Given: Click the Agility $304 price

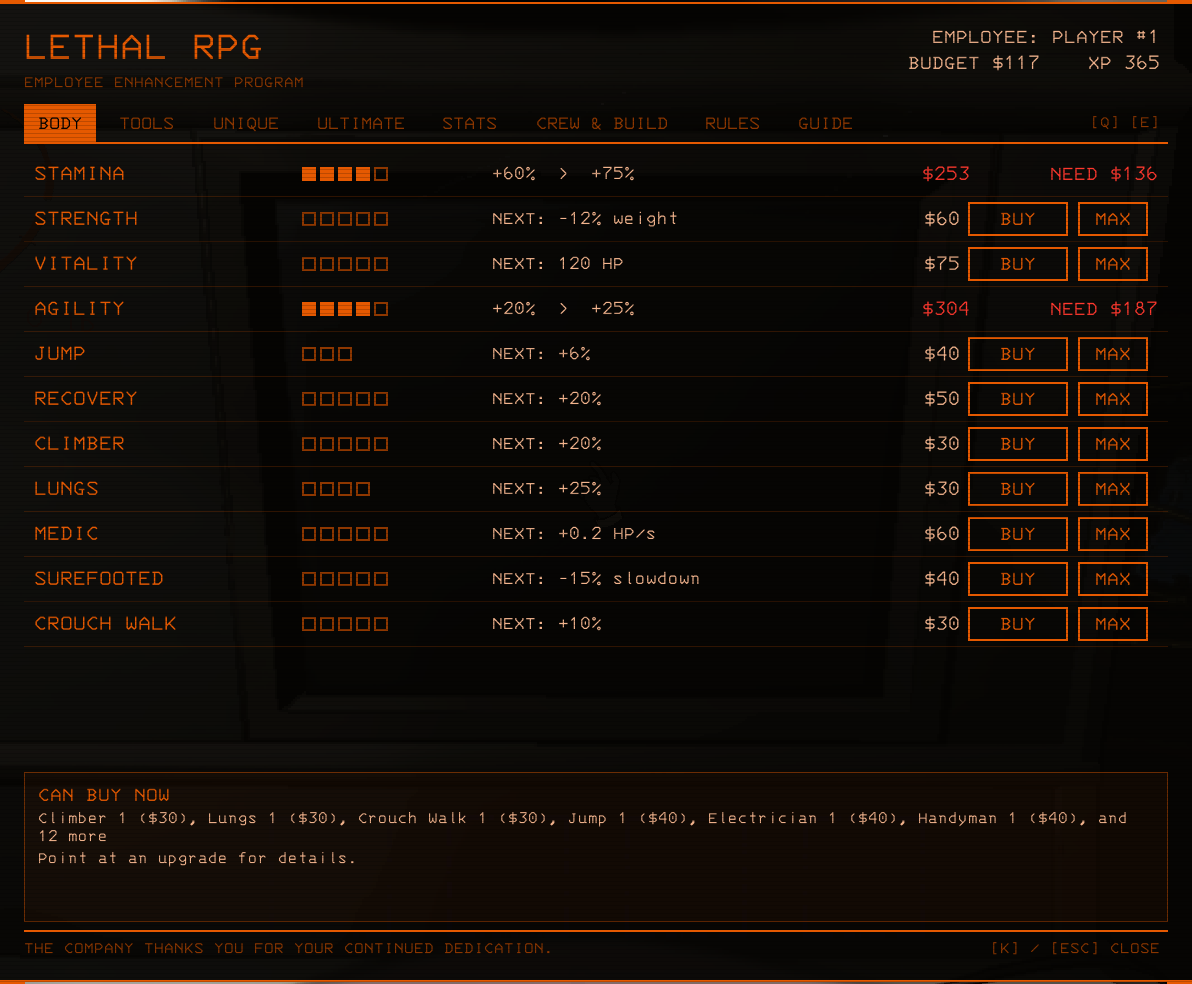Looking at the screenshot, I should point(946,309).
